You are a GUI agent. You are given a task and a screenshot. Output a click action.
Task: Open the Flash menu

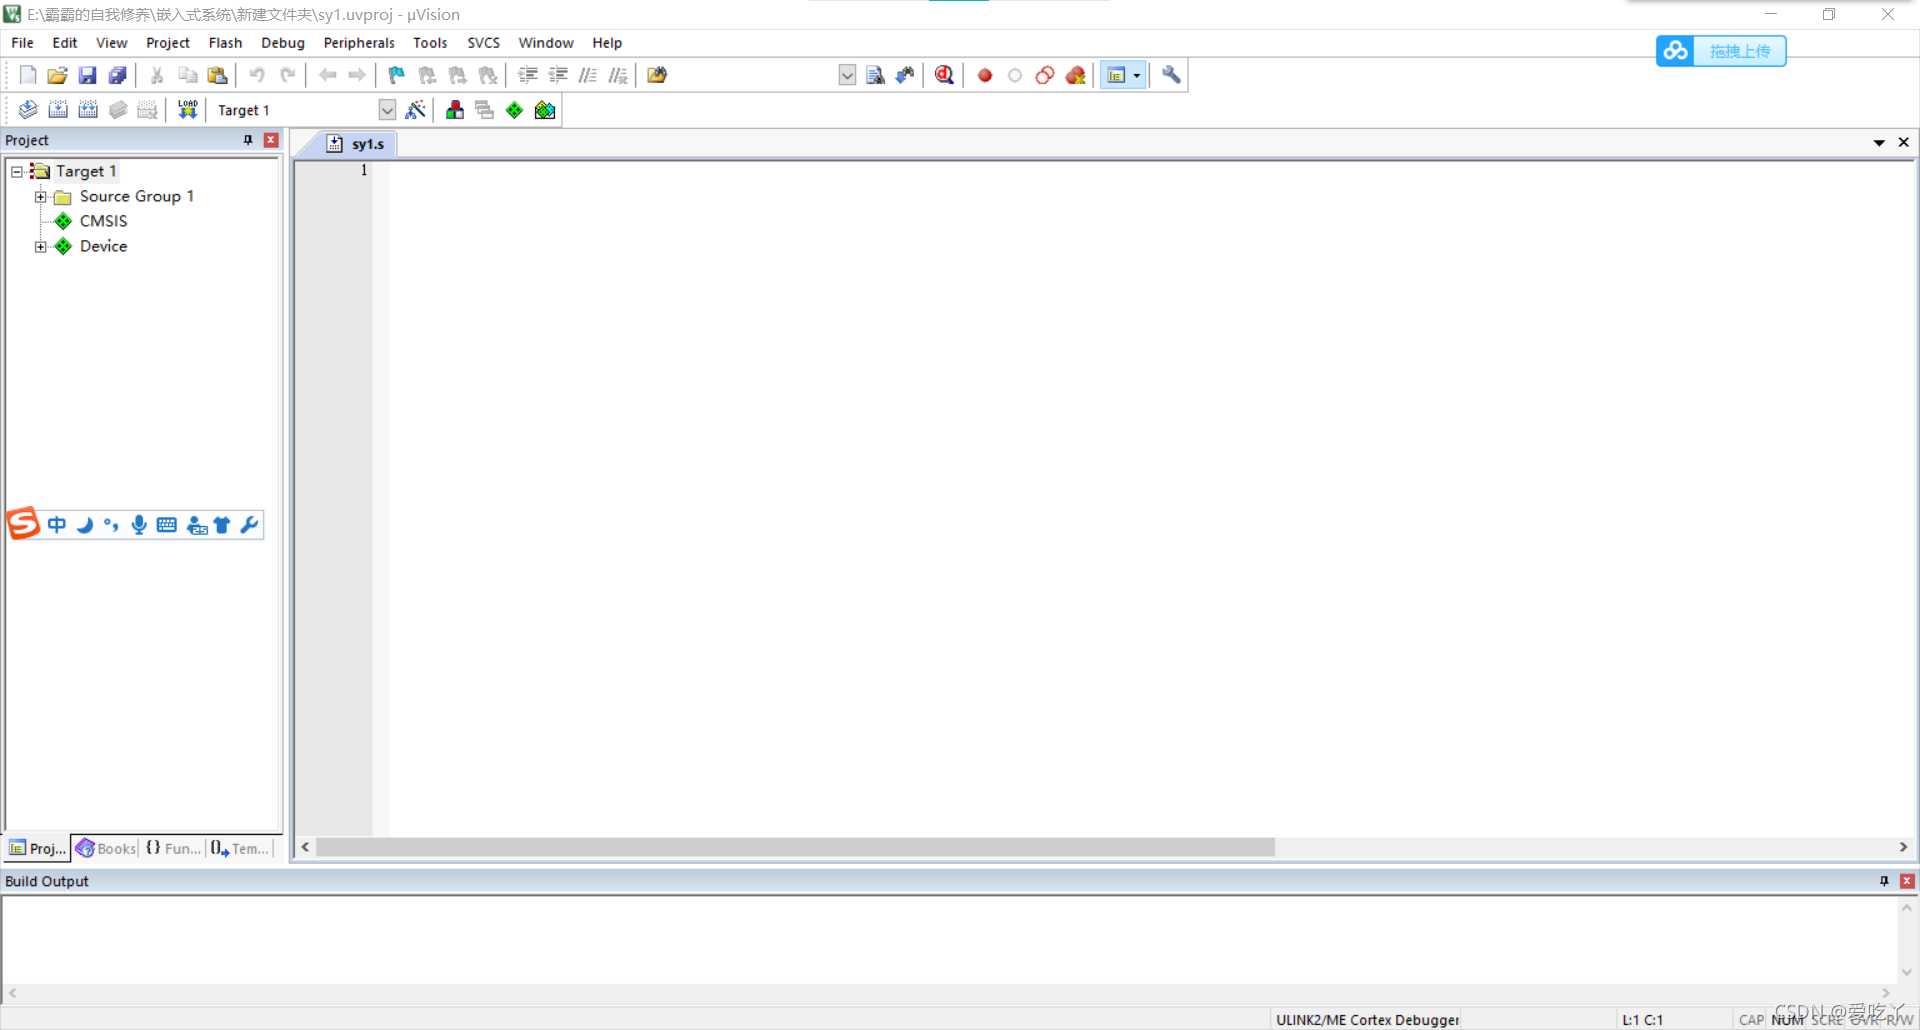tap(225, 43)
